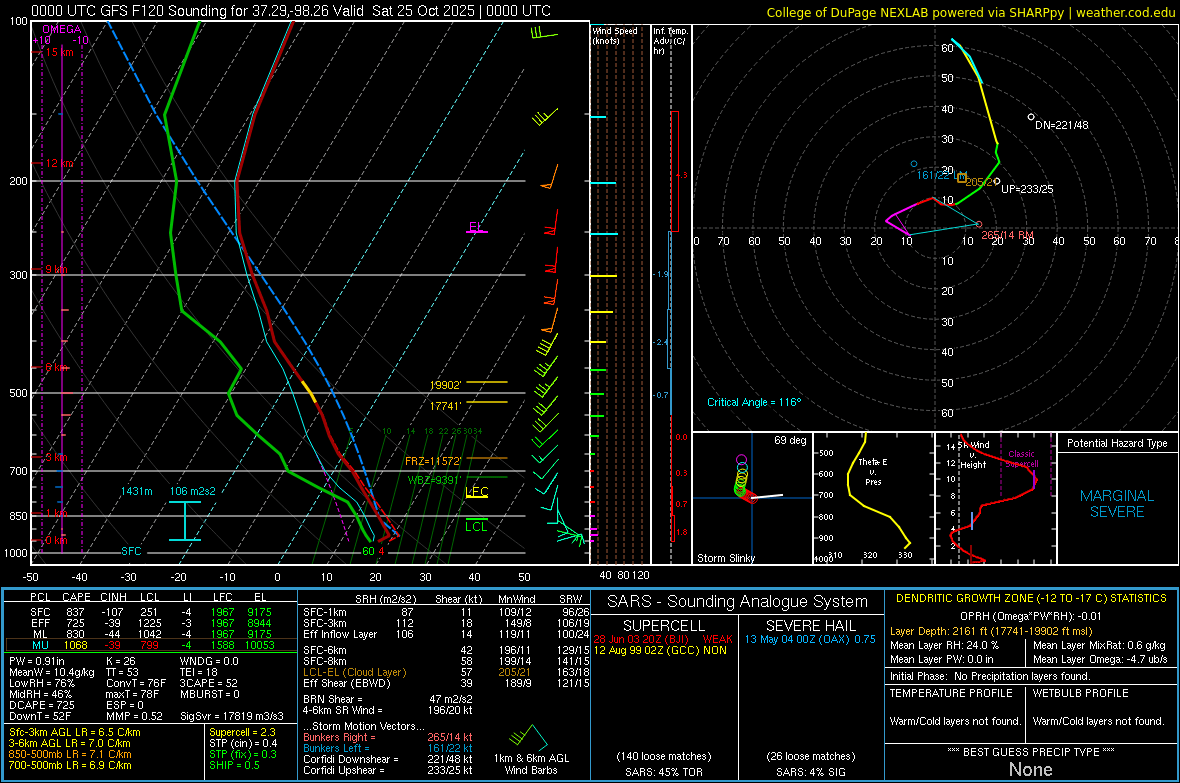Click the Bunkers Left = 161/22 kt line
Screen dimensions: 1180x783
(x=388, y=748)
